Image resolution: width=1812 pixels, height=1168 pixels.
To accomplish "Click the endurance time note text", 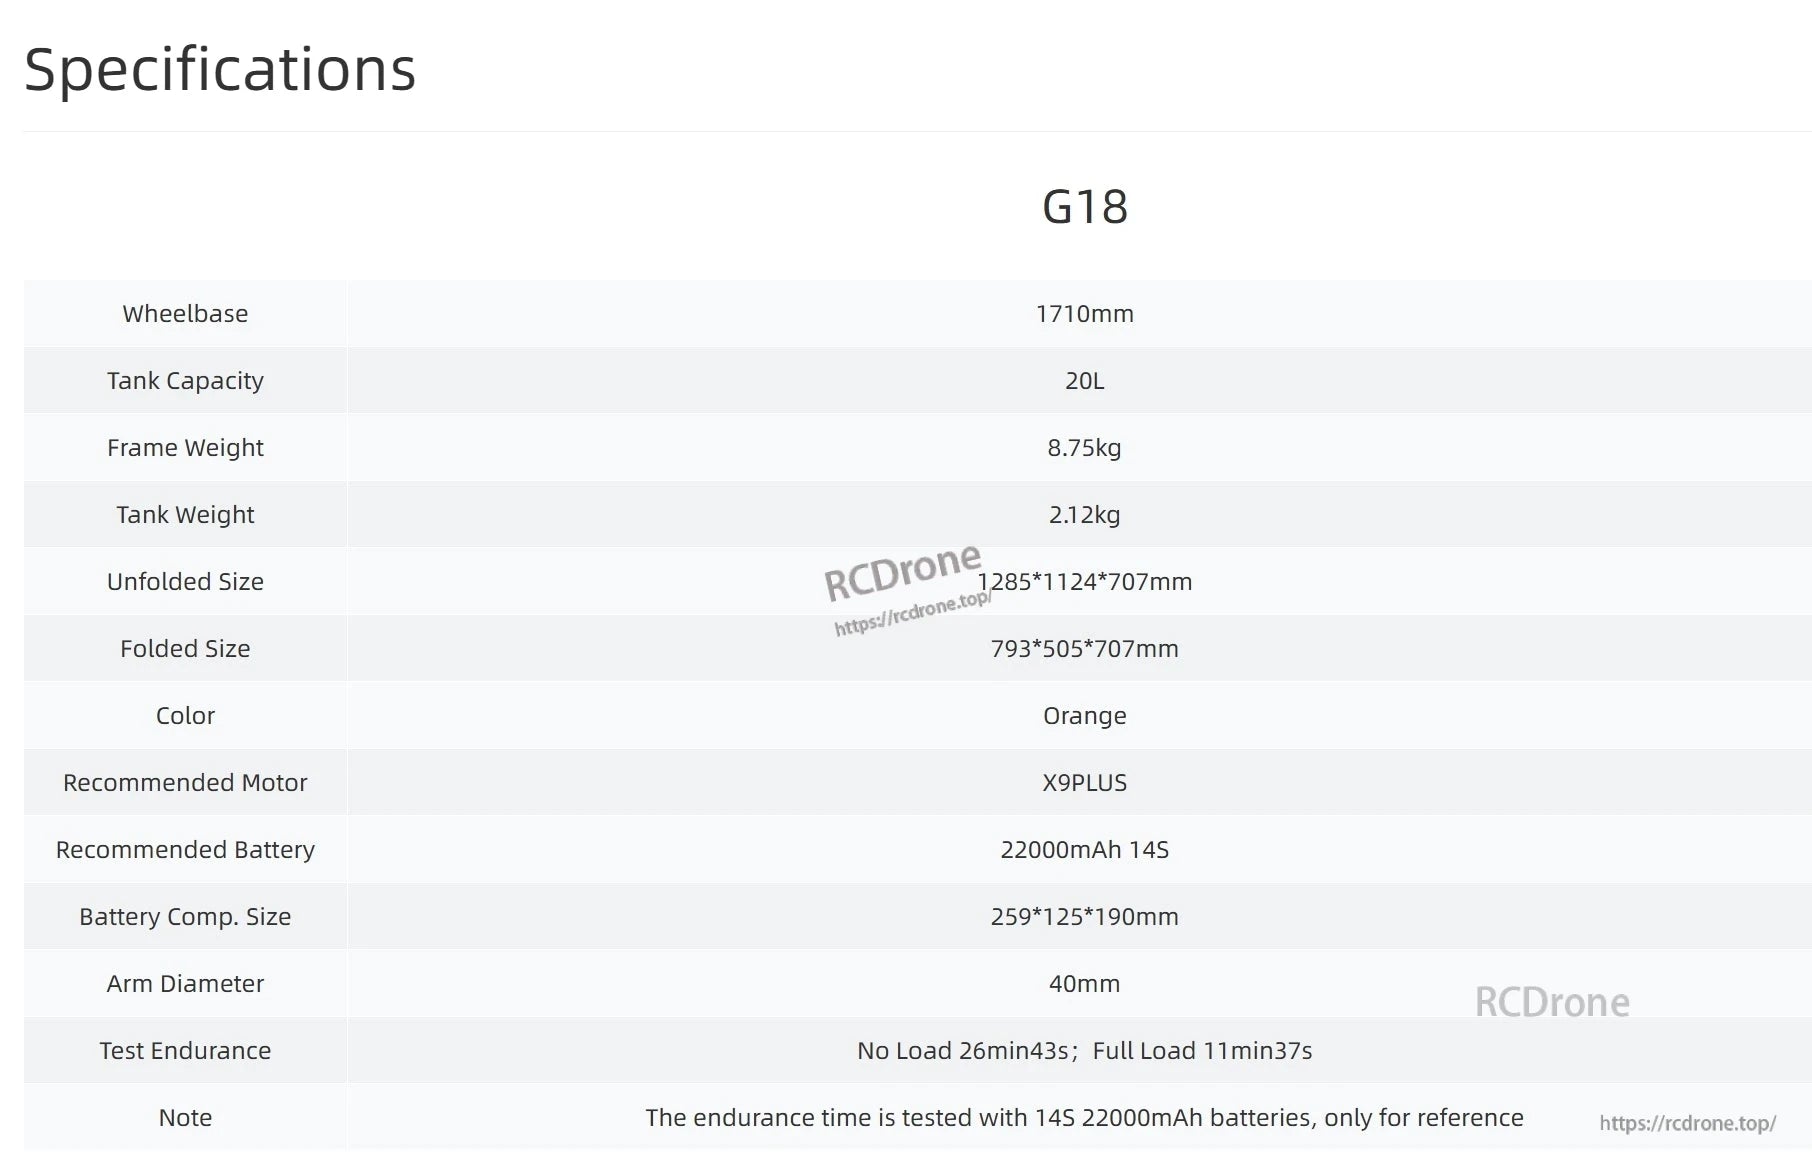I will click(1085, 1118).
